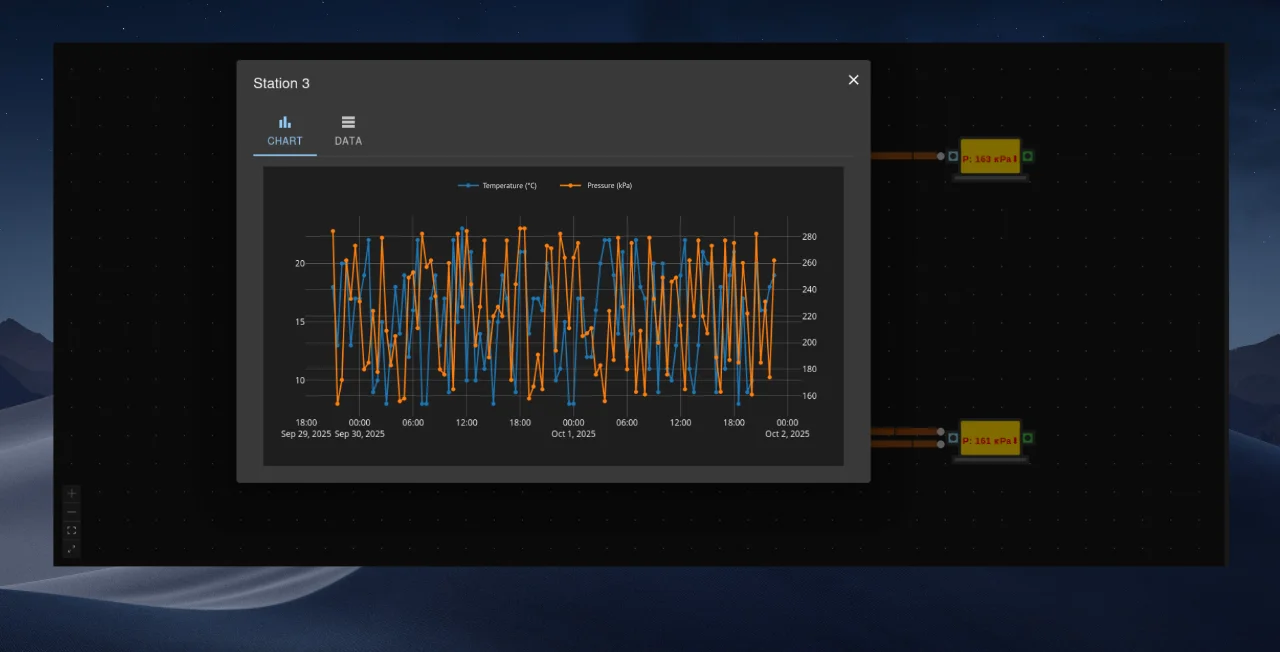Click blue input port of 161 kPa node

point(953,439)
